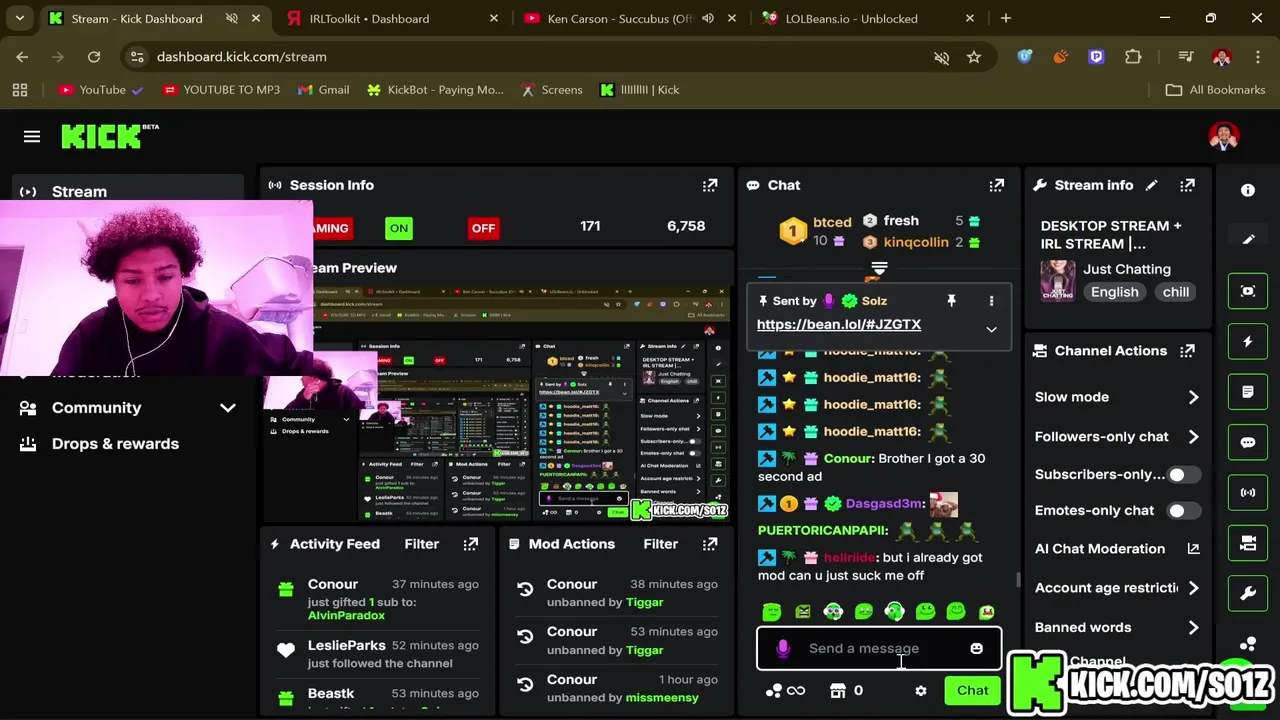The height and width of the screenshot is (720, 1280).
Task: Switch to Ken Carson Succubus tab
Action: [x=628, y=18]
